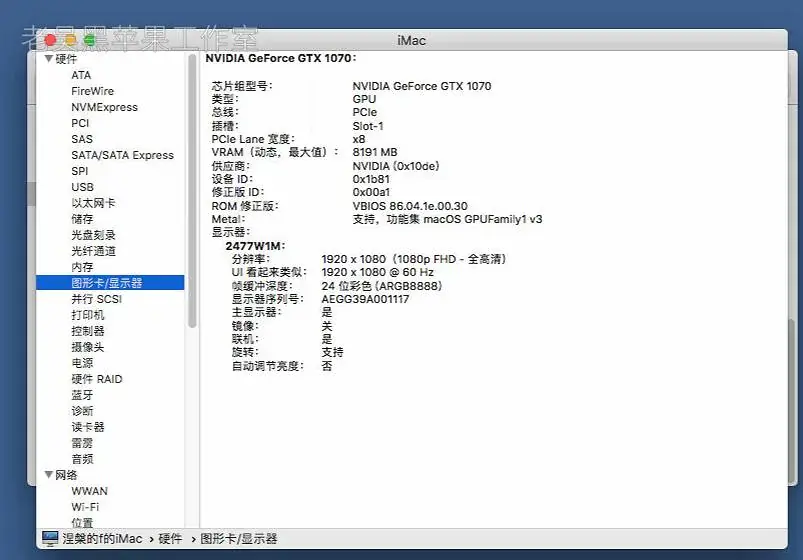Click the 2477W1M display heading
803x560 pixels.
(x=256, y=246)
